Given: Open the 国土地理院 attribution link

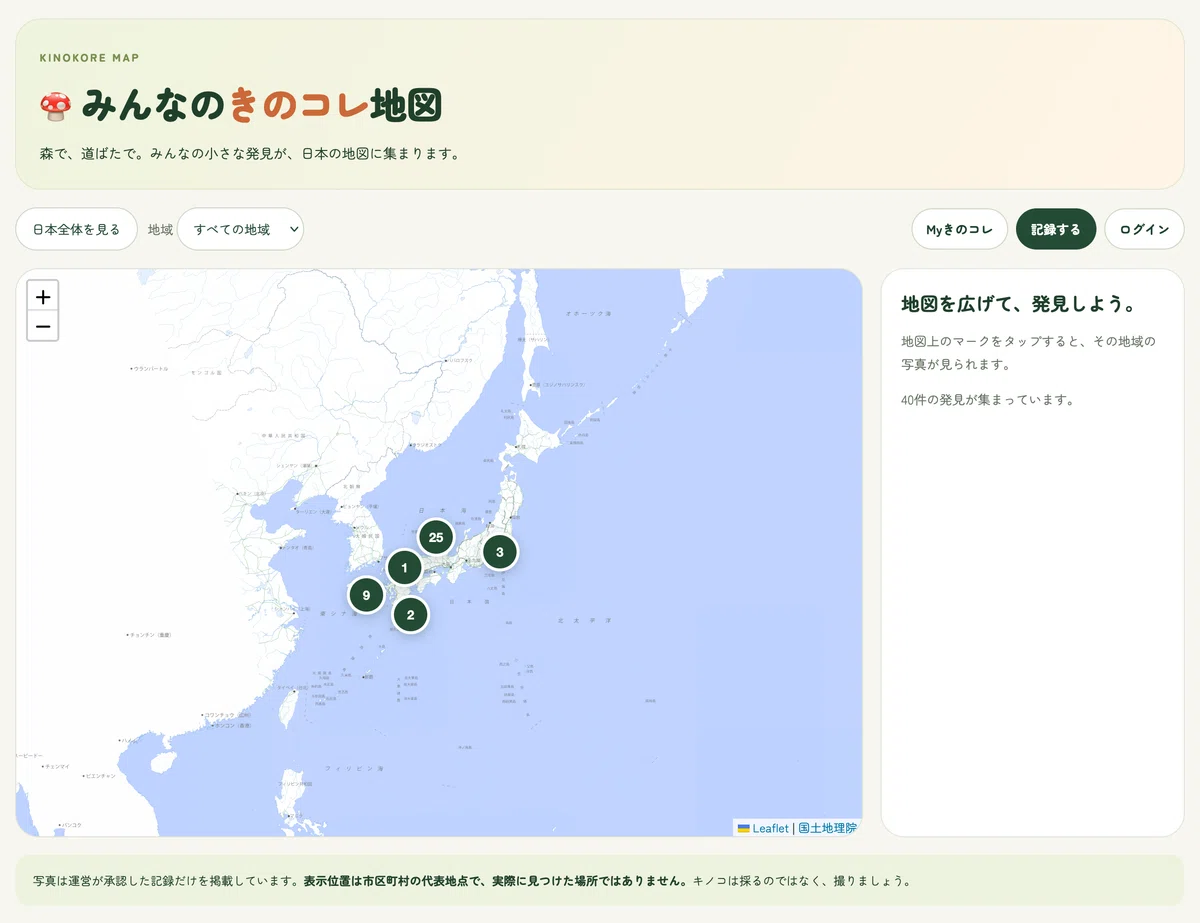Looking at the screenshot, I should [827, 828].
